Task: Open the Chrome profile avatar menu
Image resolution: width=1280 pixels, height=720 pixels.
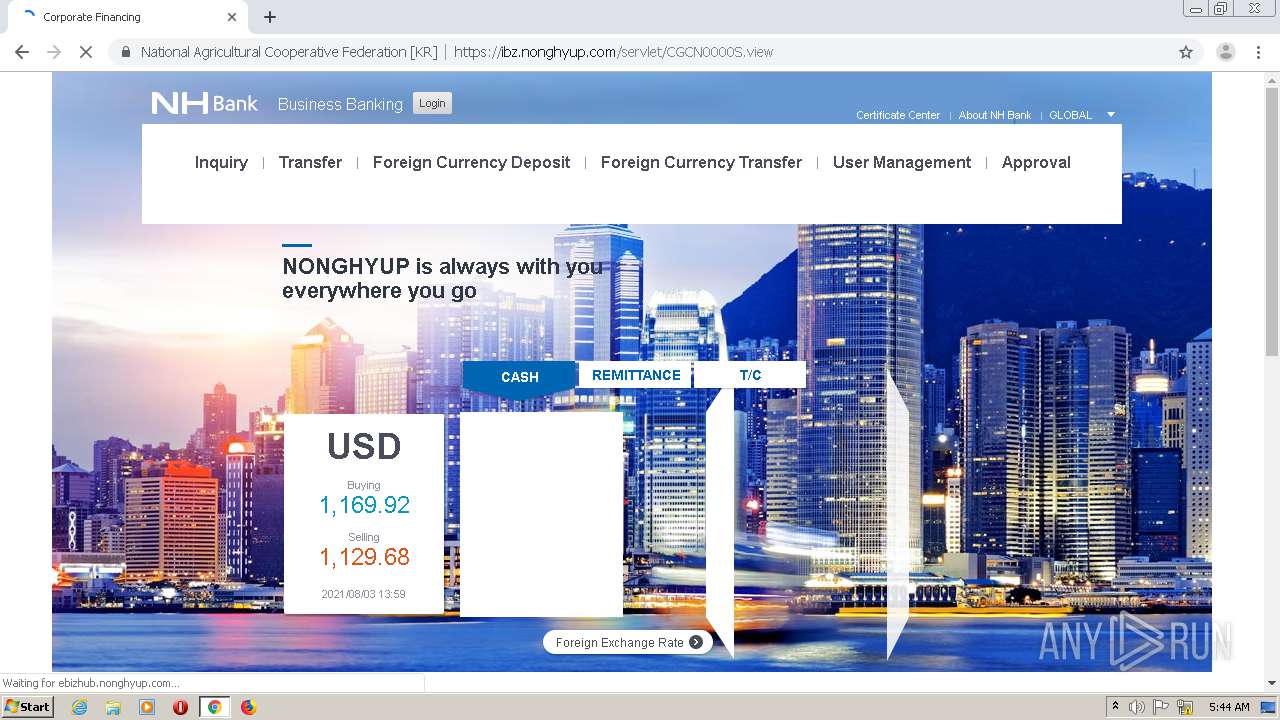Action: click(1225, 52)
